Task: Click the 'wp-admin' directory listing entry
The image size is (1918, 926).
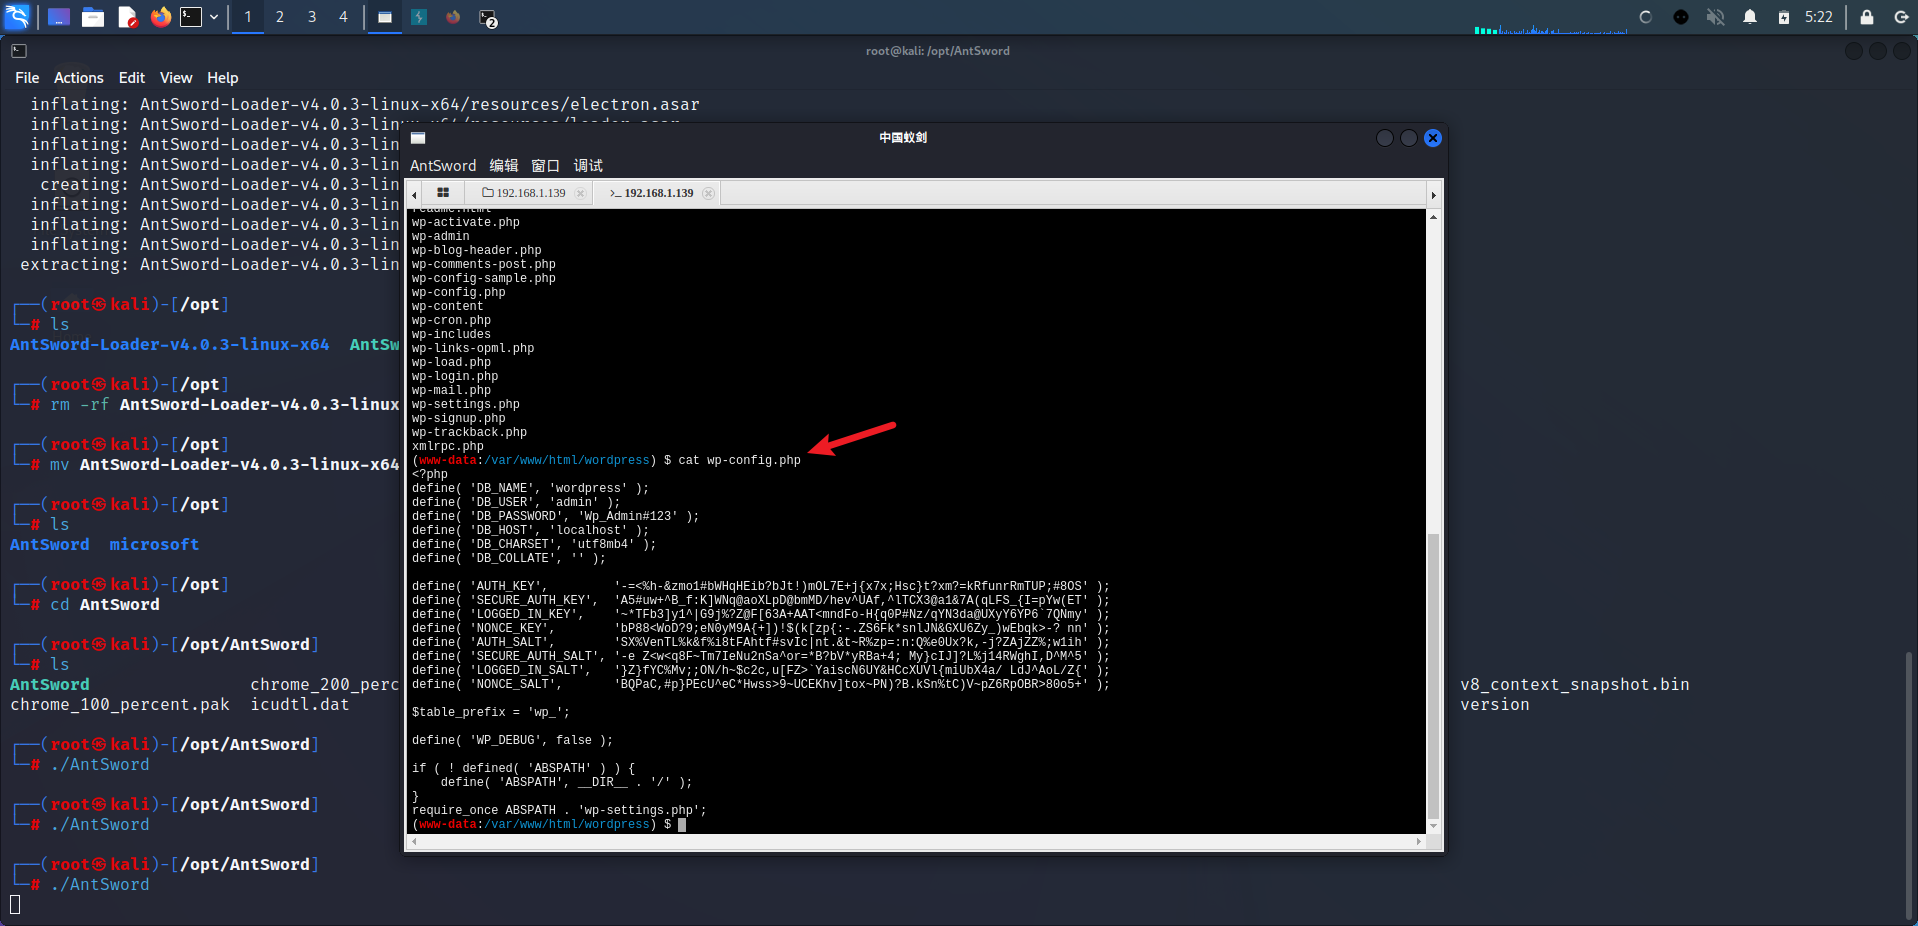Action: (440, 237)
